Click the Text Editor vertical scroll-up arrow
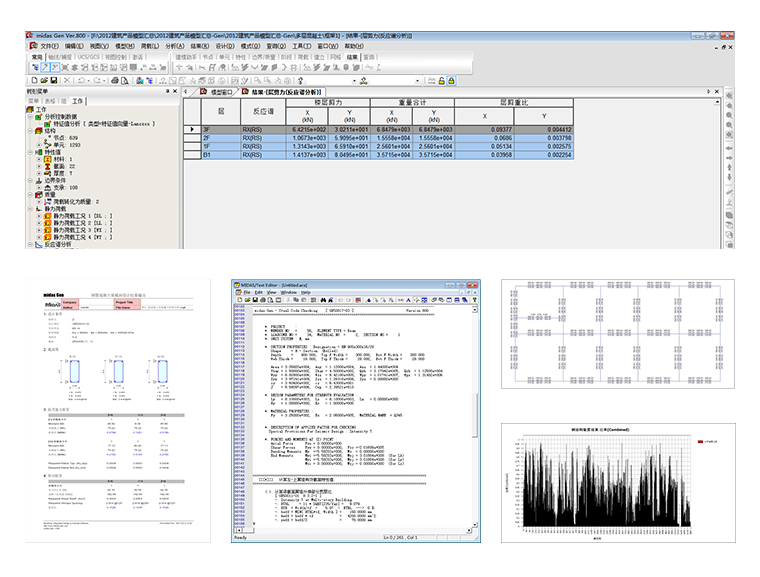Screen dimensions: 760x577 tap(475, 309)
